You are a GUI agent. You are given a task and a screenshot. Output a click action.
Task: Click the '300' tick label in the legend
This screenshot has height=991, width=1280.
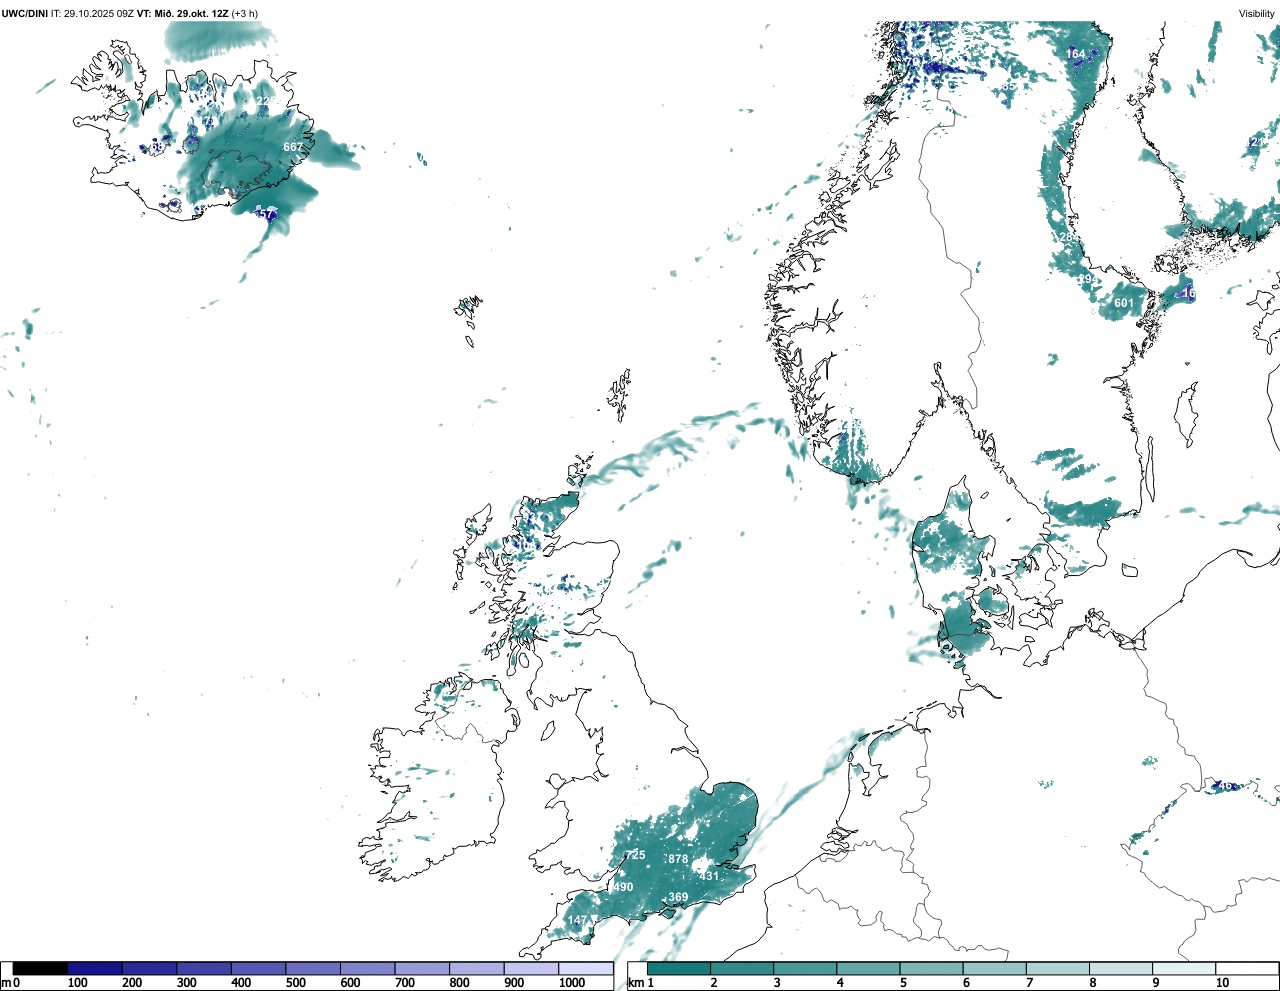[186, 983]
